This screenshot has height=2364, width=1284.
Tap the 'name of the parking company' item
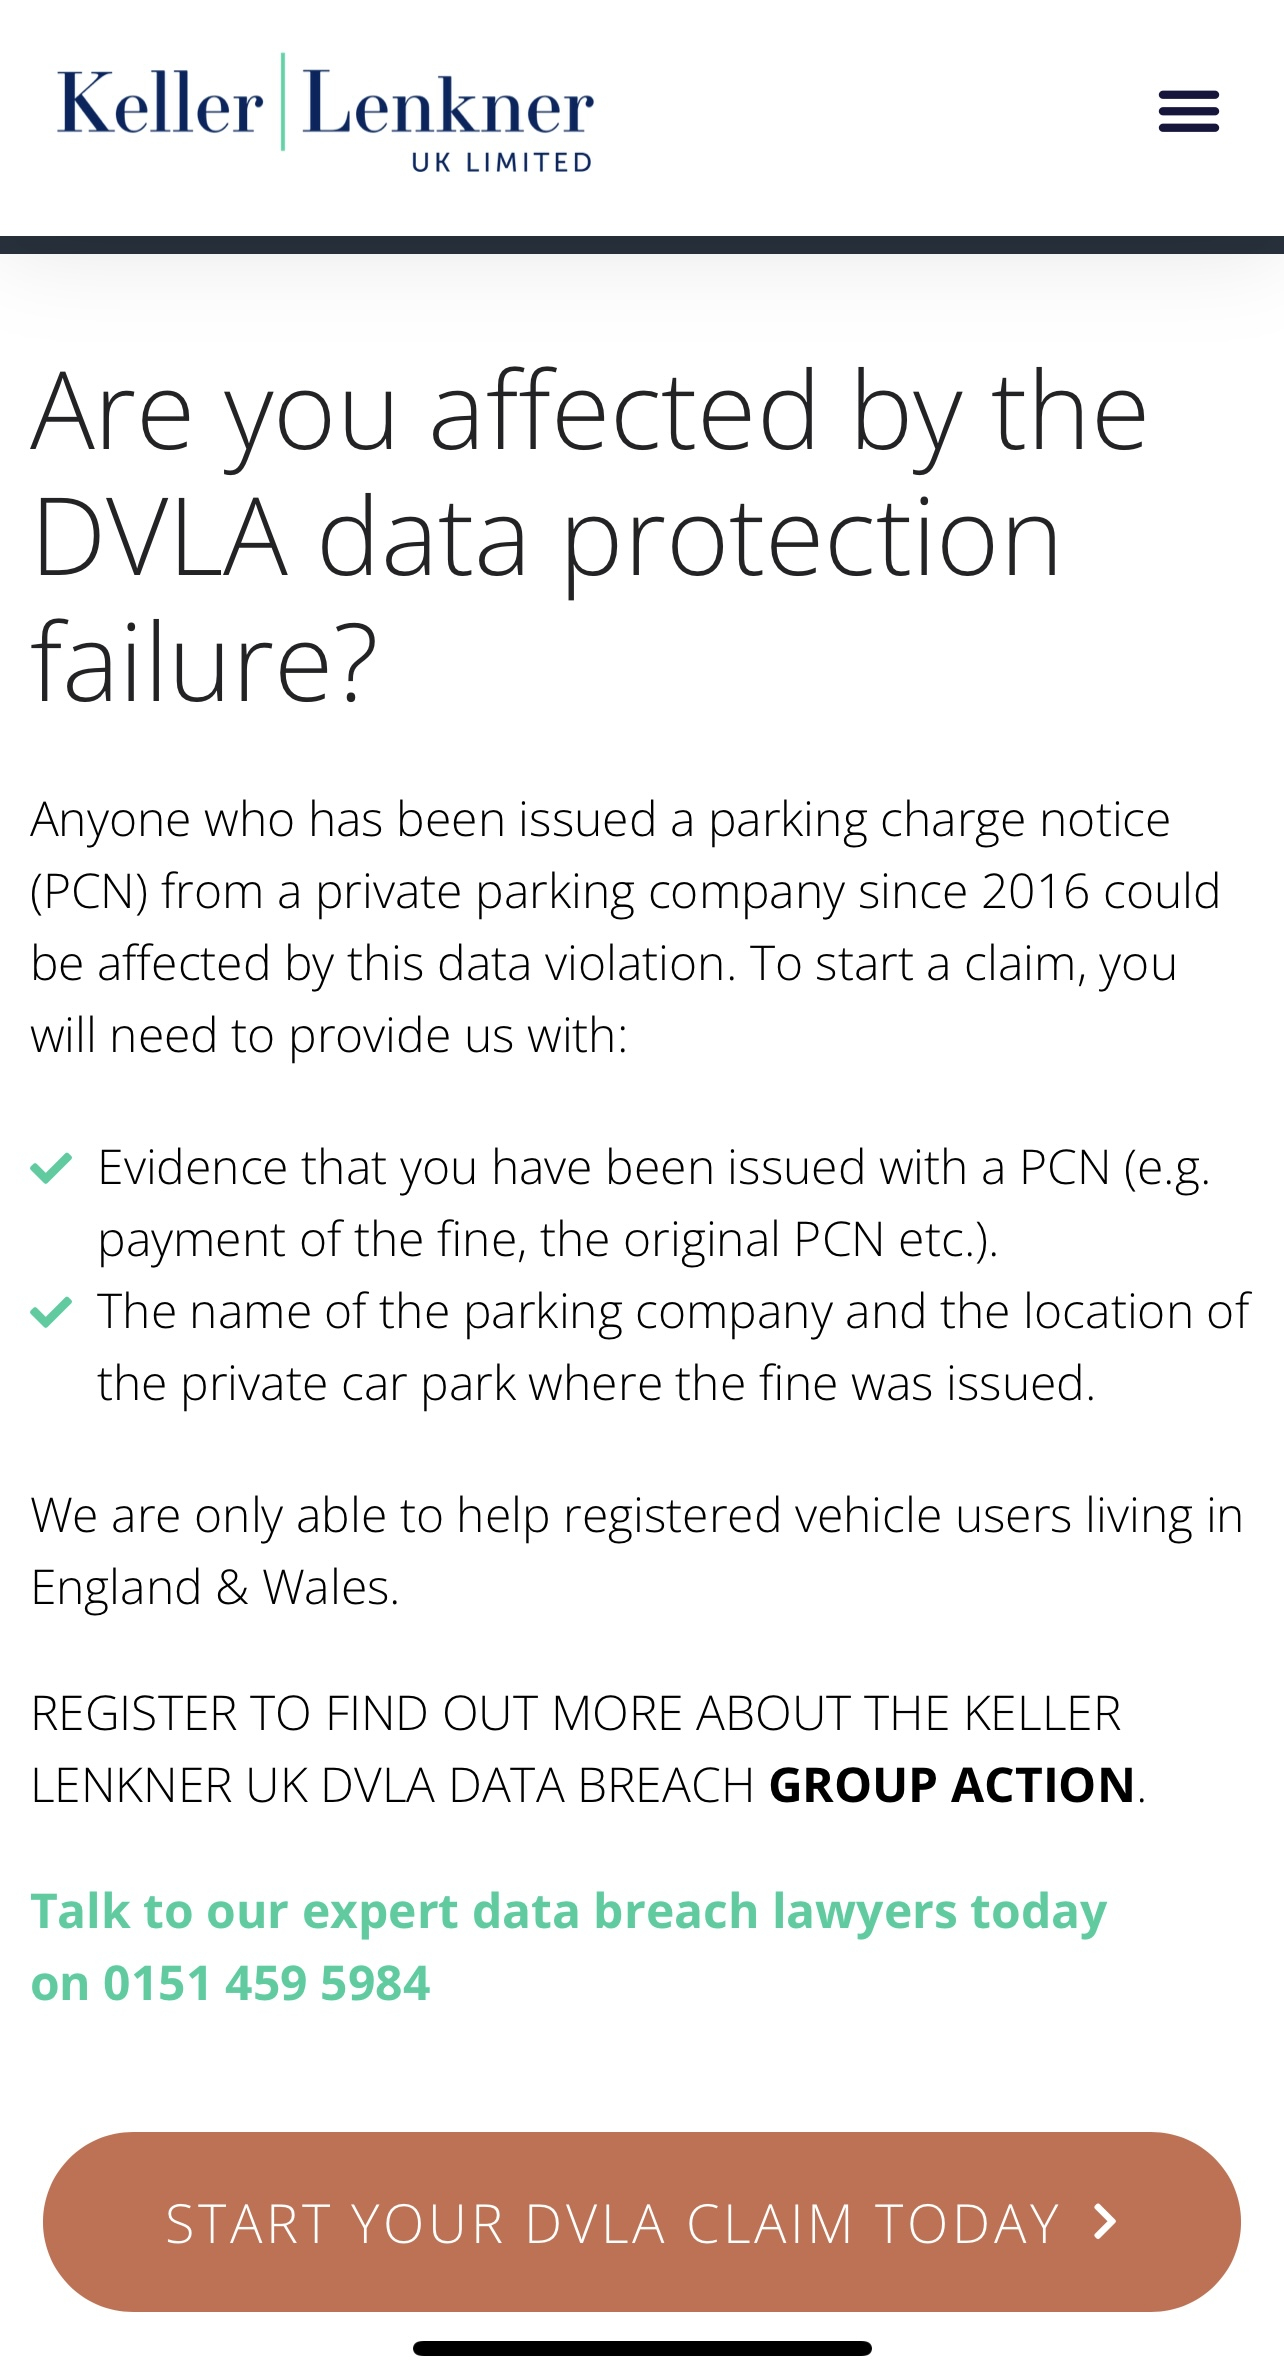[673, 1347]
